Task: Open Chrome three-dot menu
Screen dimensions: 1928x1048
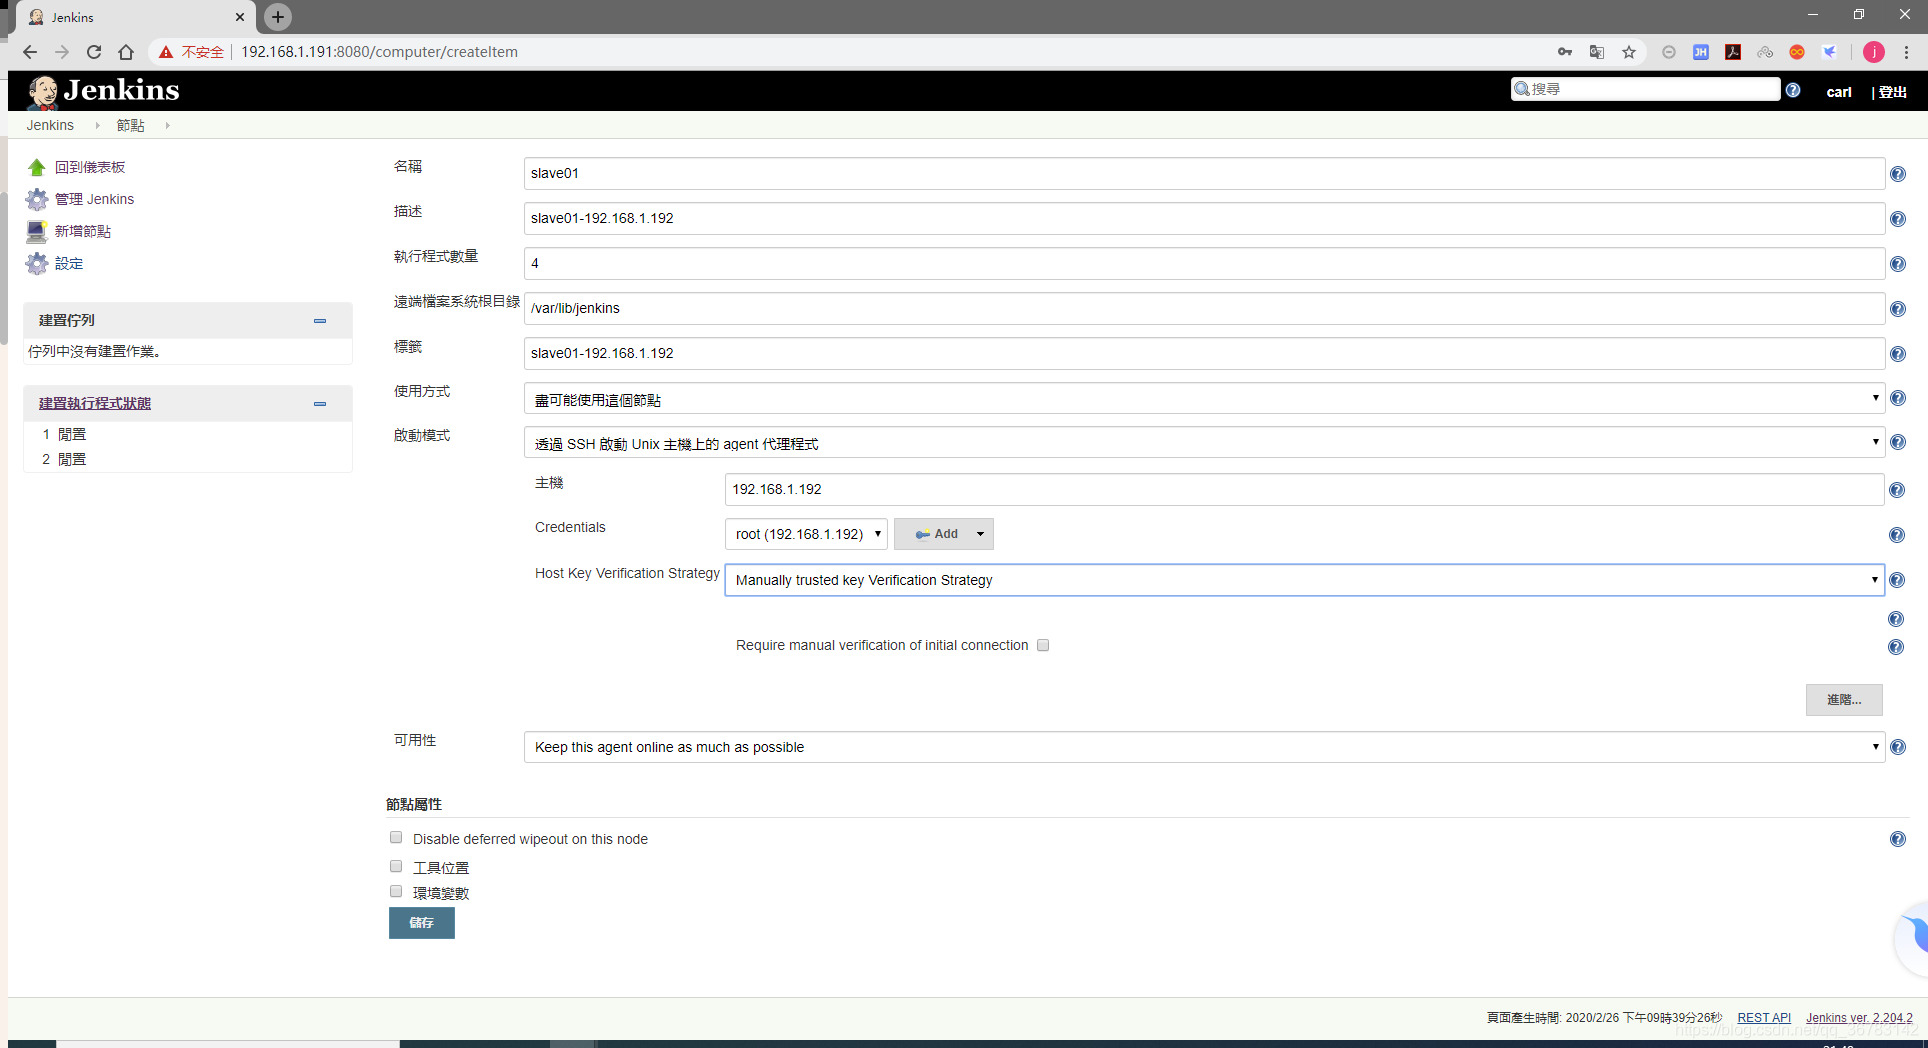Action: click(1907, 52)
